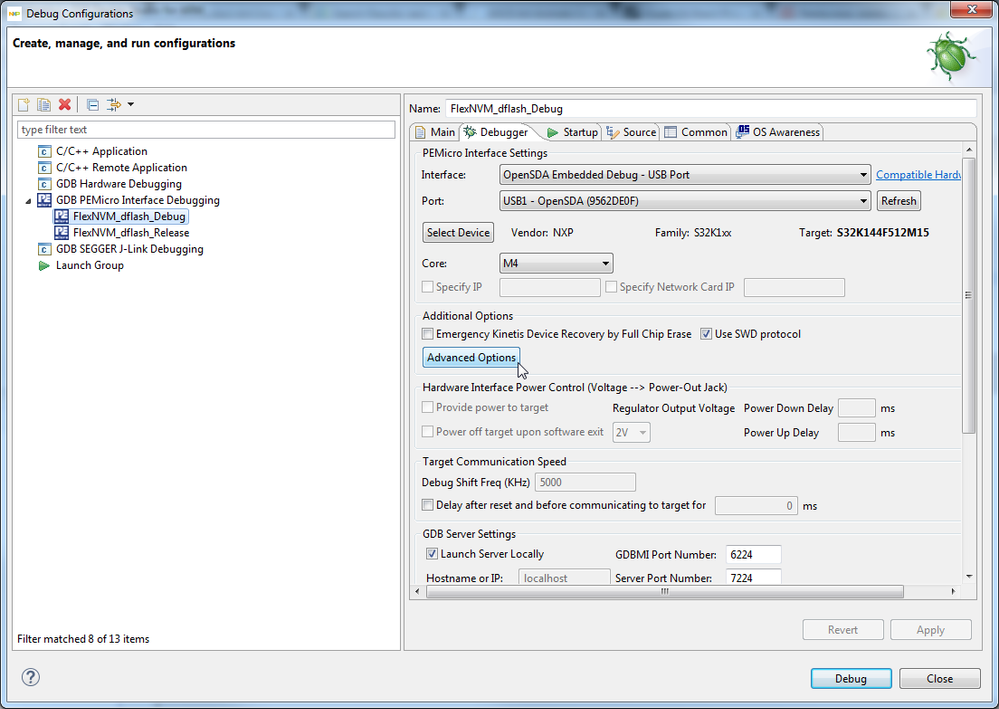The height and width of the screenshot is (709, 999).
Task: Click the Debug button
Action: 851,678
